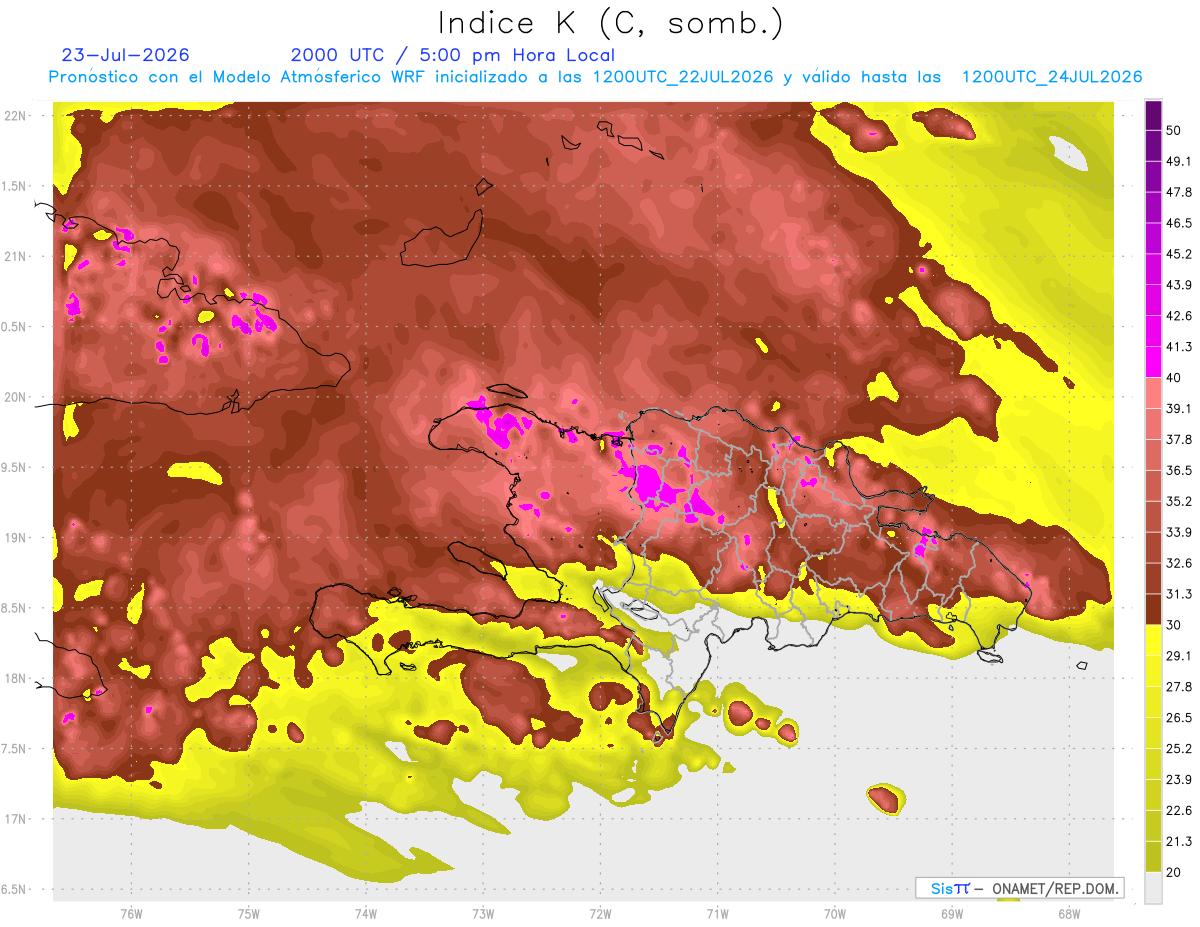The width and height of the screenshot is (1200, 927).
Task: Click the olive swatch between 20 and 21.3
Action: point(1153,856)
